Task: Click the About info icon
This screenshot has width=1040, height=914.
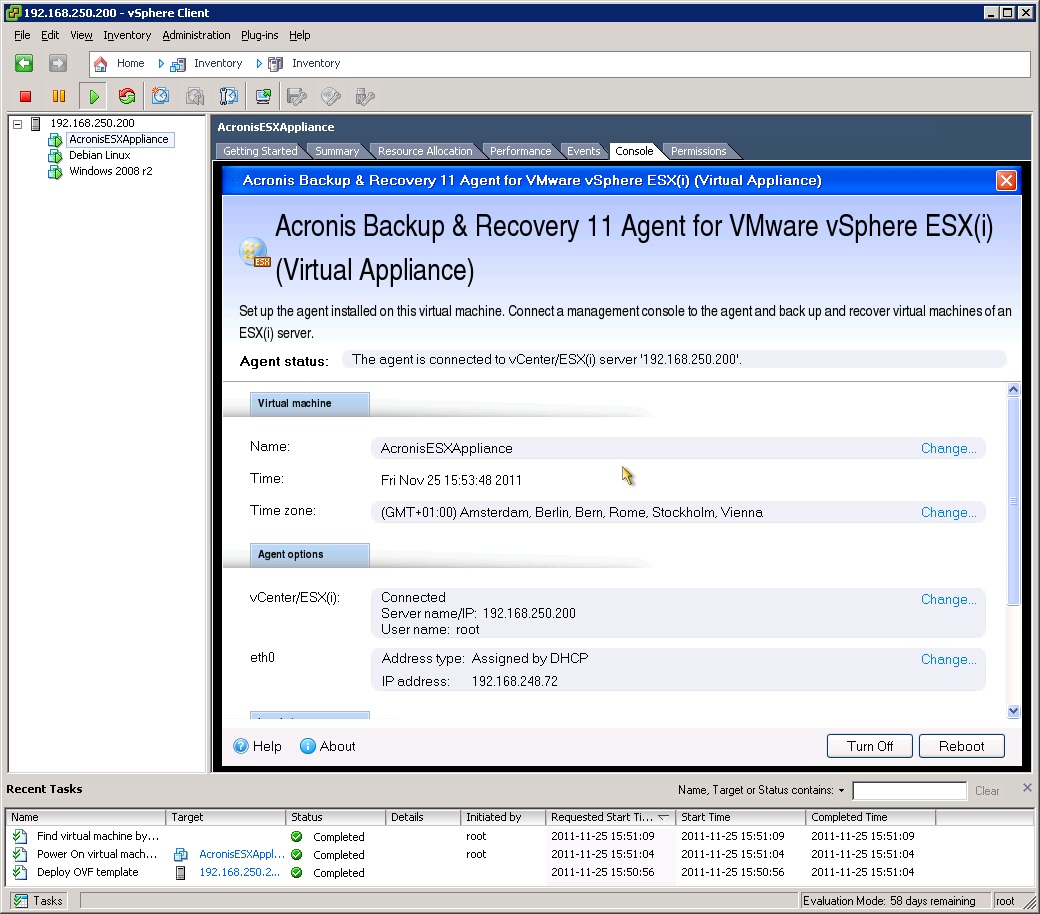Action: (308, 746)
